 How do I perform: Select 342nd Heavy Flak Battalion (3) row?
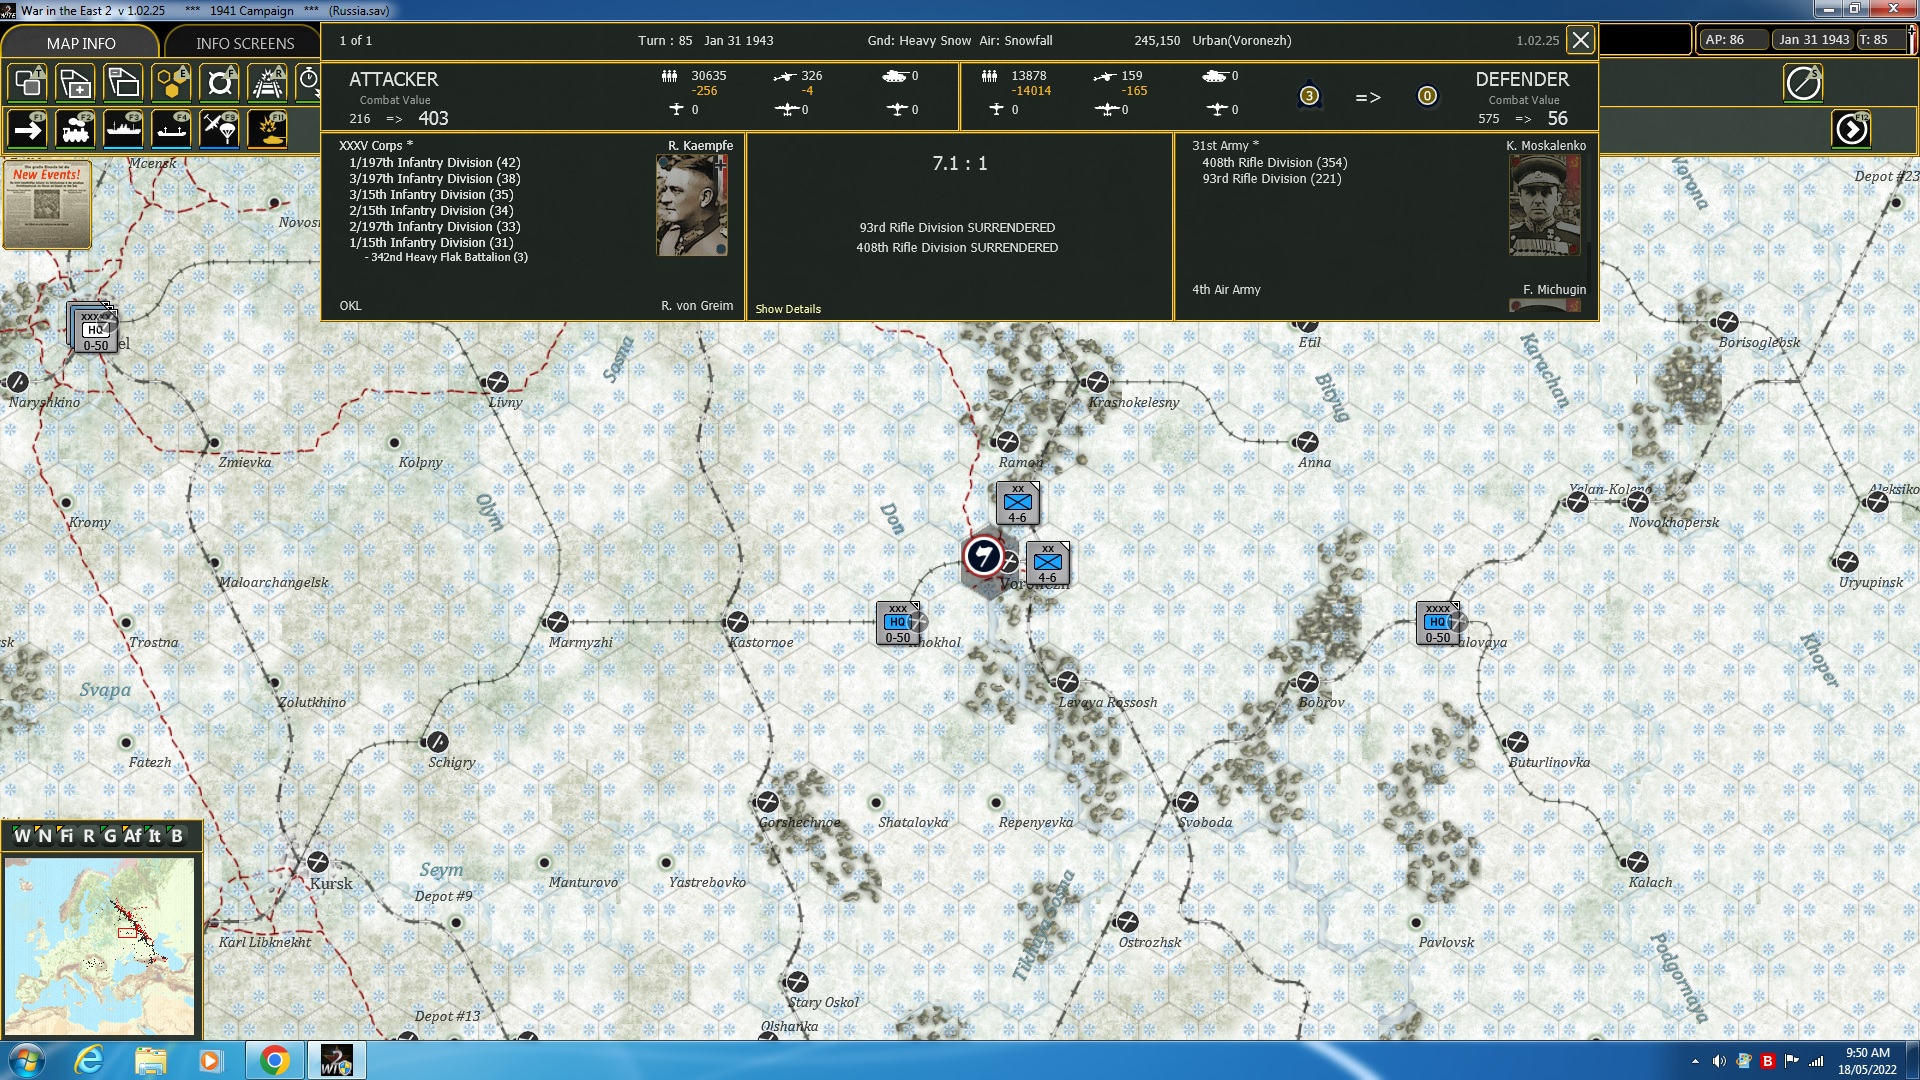(x=446, y=257)
